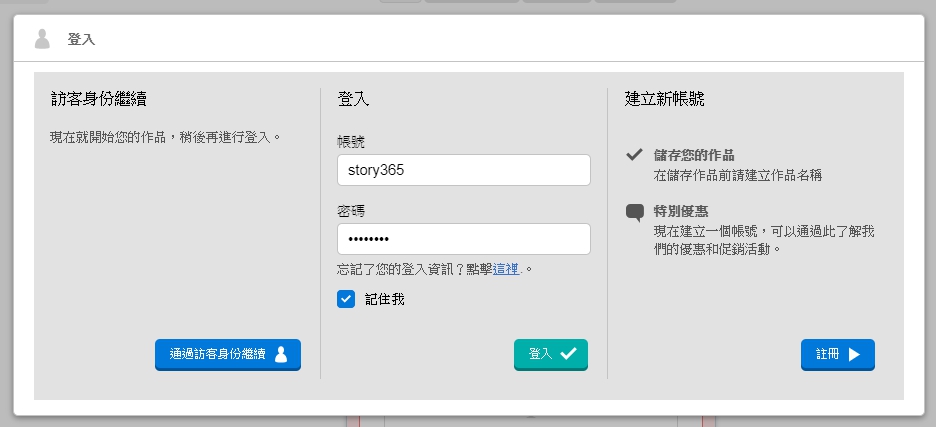Click the 儲存您的作品 bold title
This screenshot has height=427, width=936.
(694, 155)
